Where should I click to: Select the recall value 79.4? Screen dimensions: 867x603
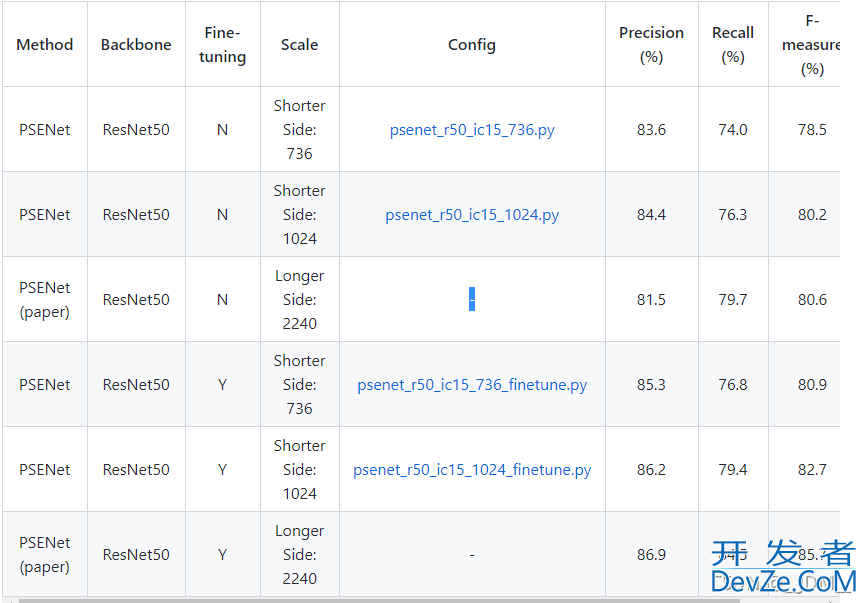tap(733, 470)
